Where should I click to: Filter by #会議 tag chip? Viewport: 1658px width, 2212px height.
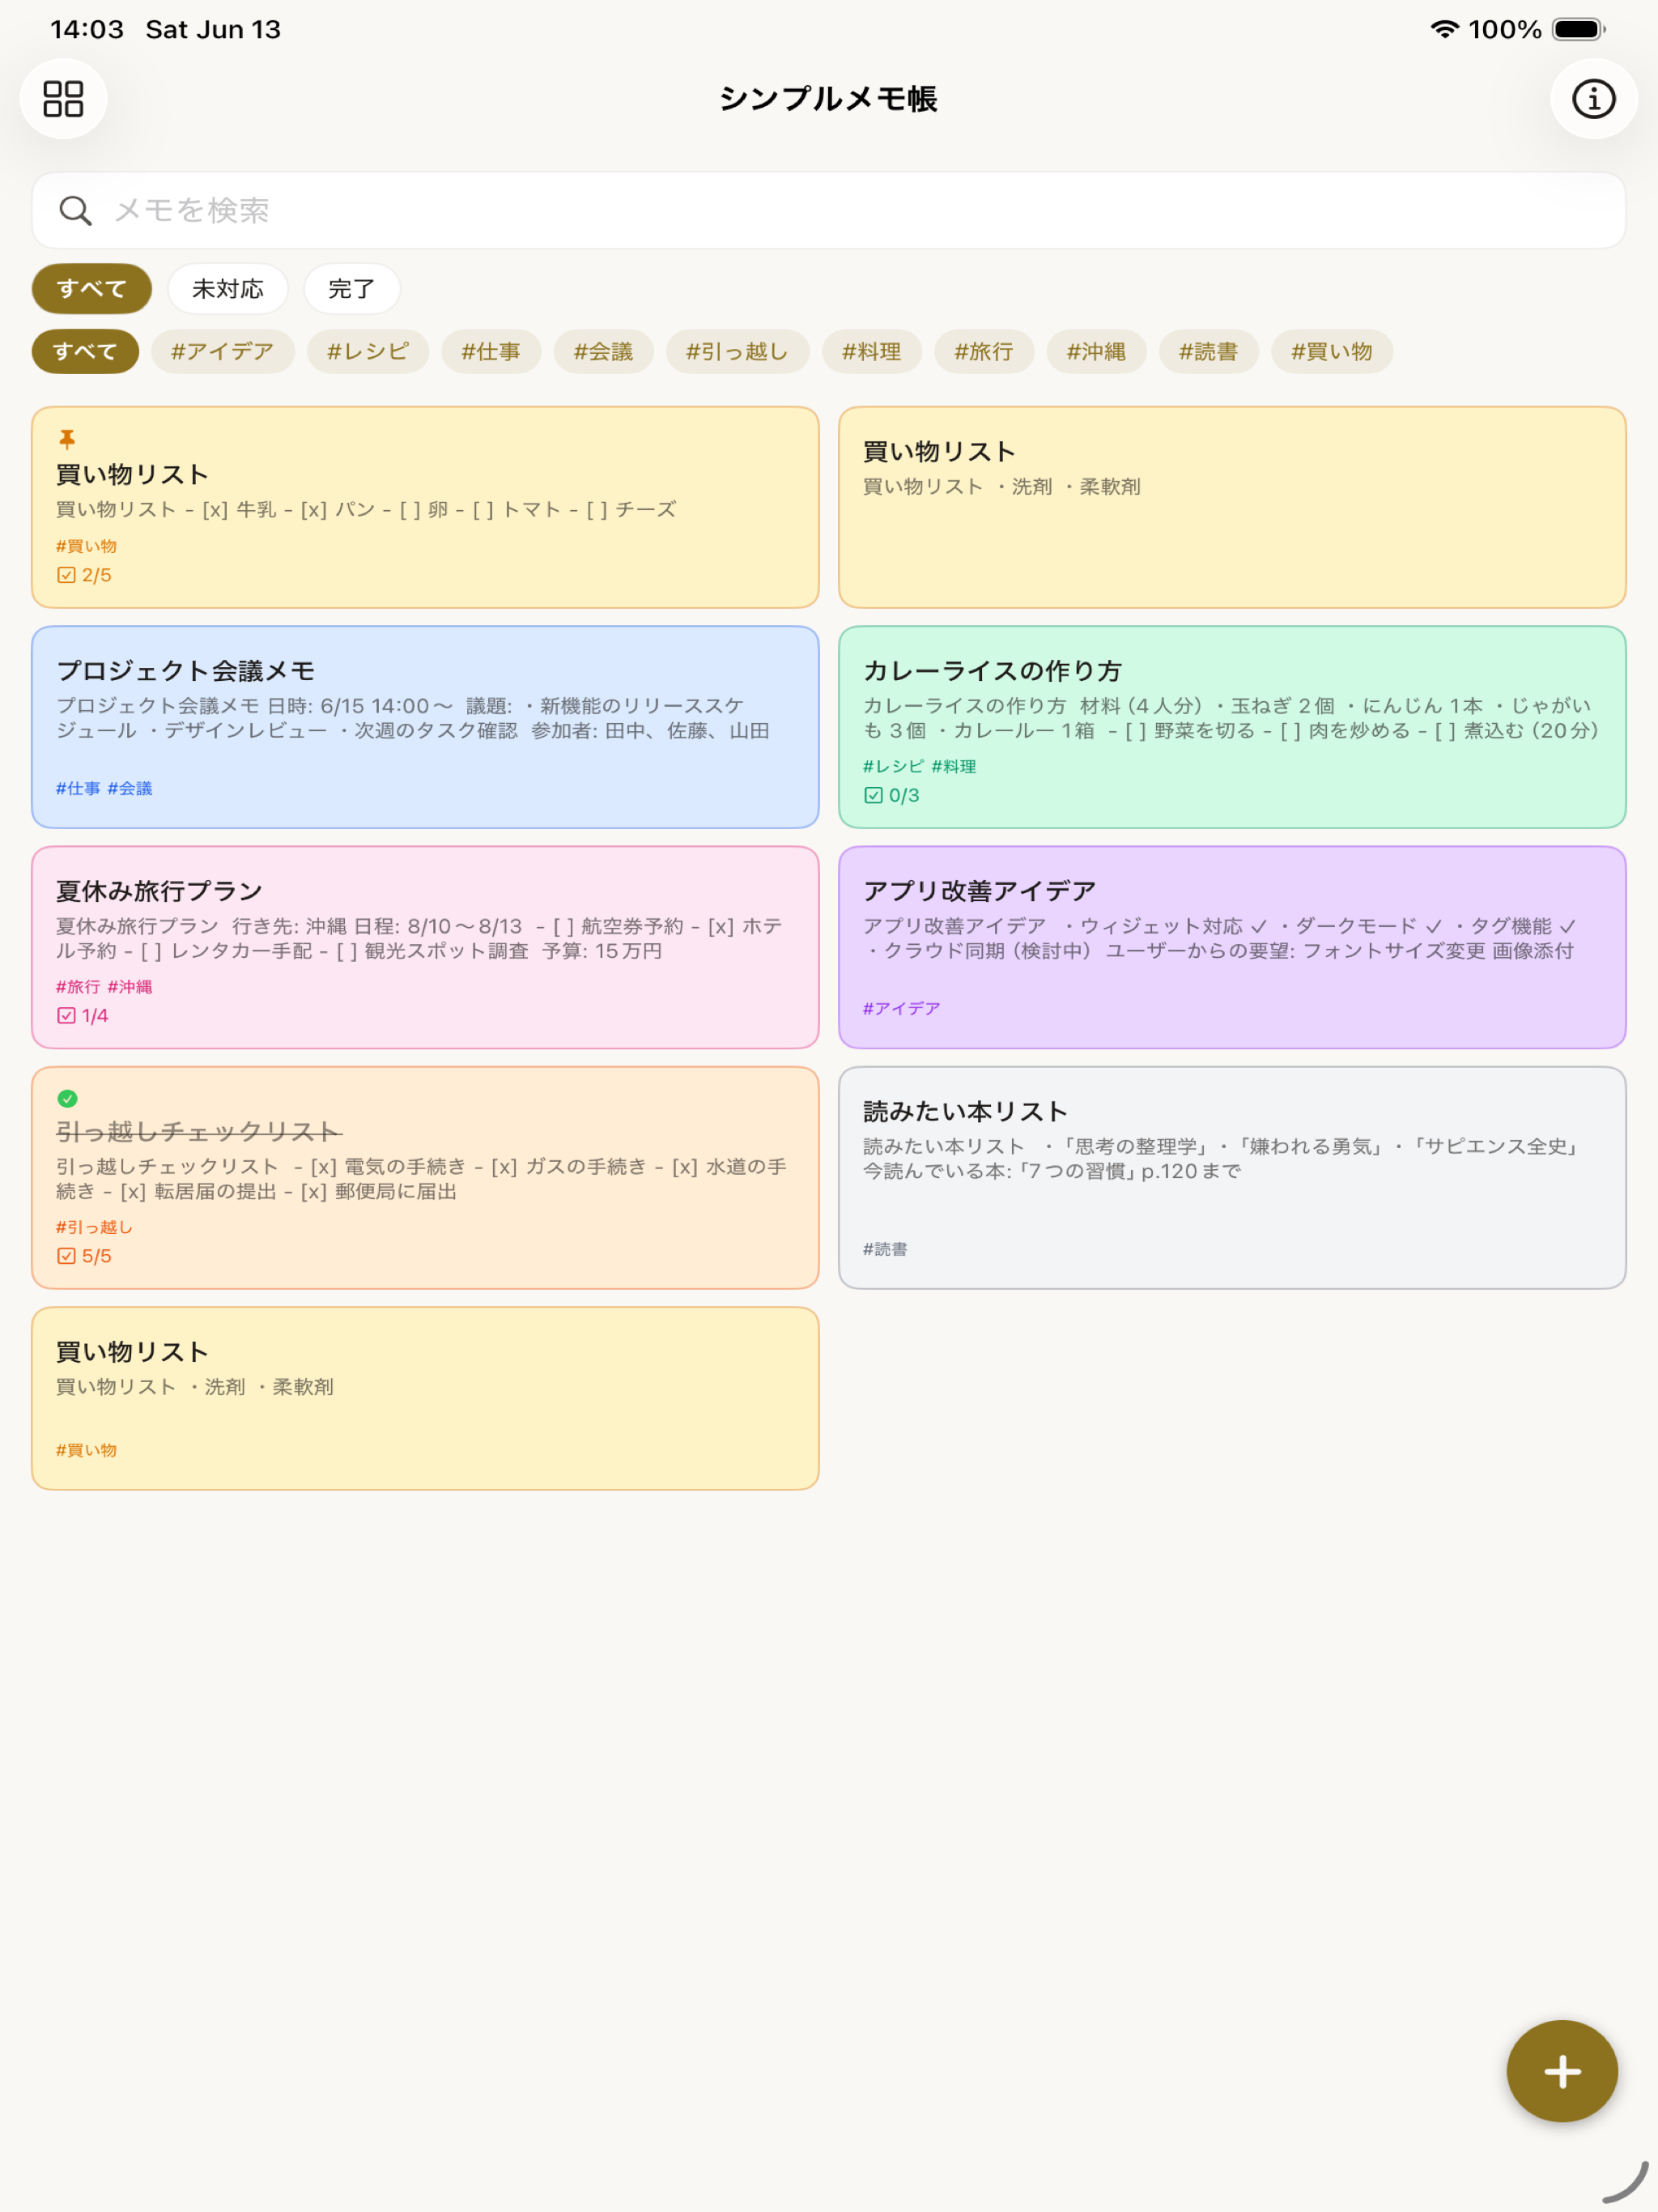click(x=603, y=351)
